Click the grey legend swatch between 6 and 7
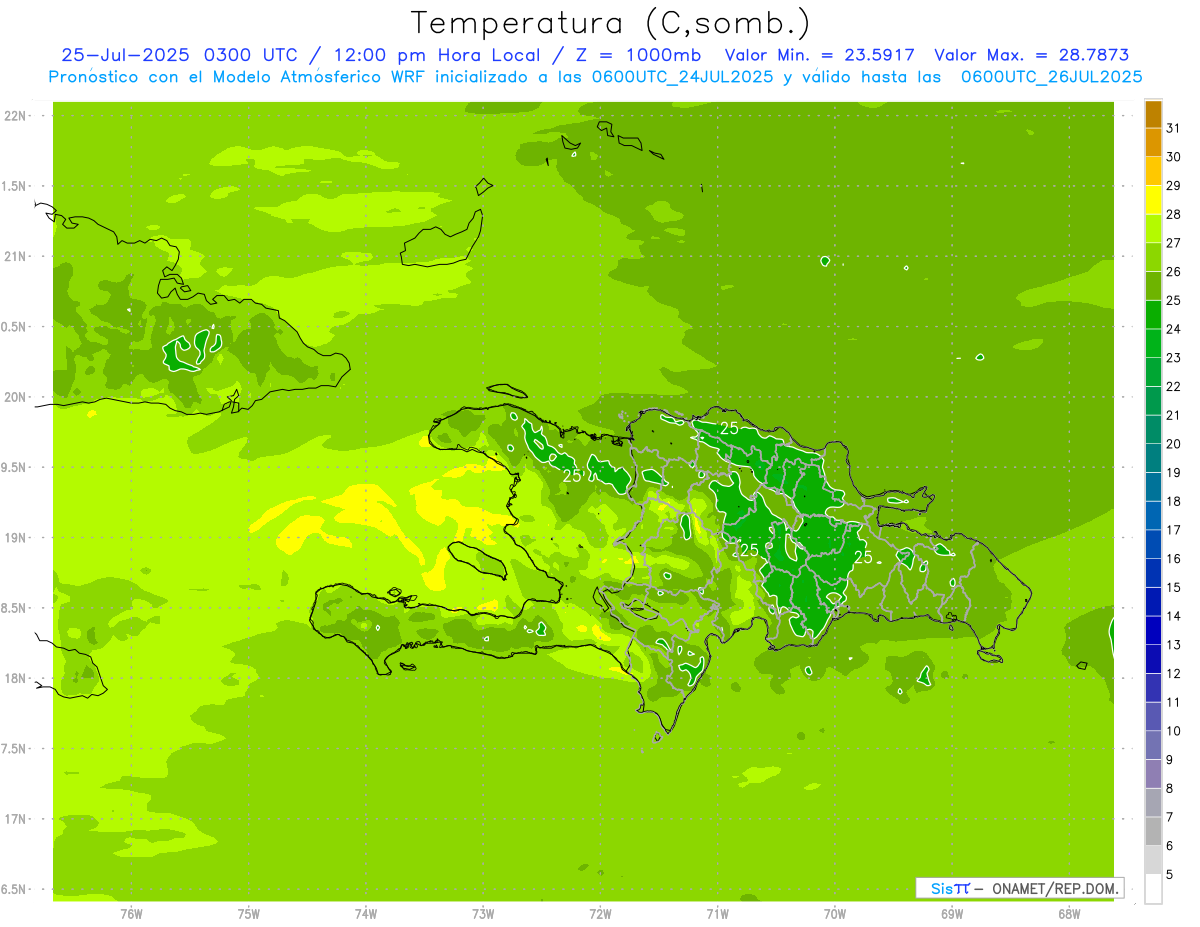 point(1153,831)
